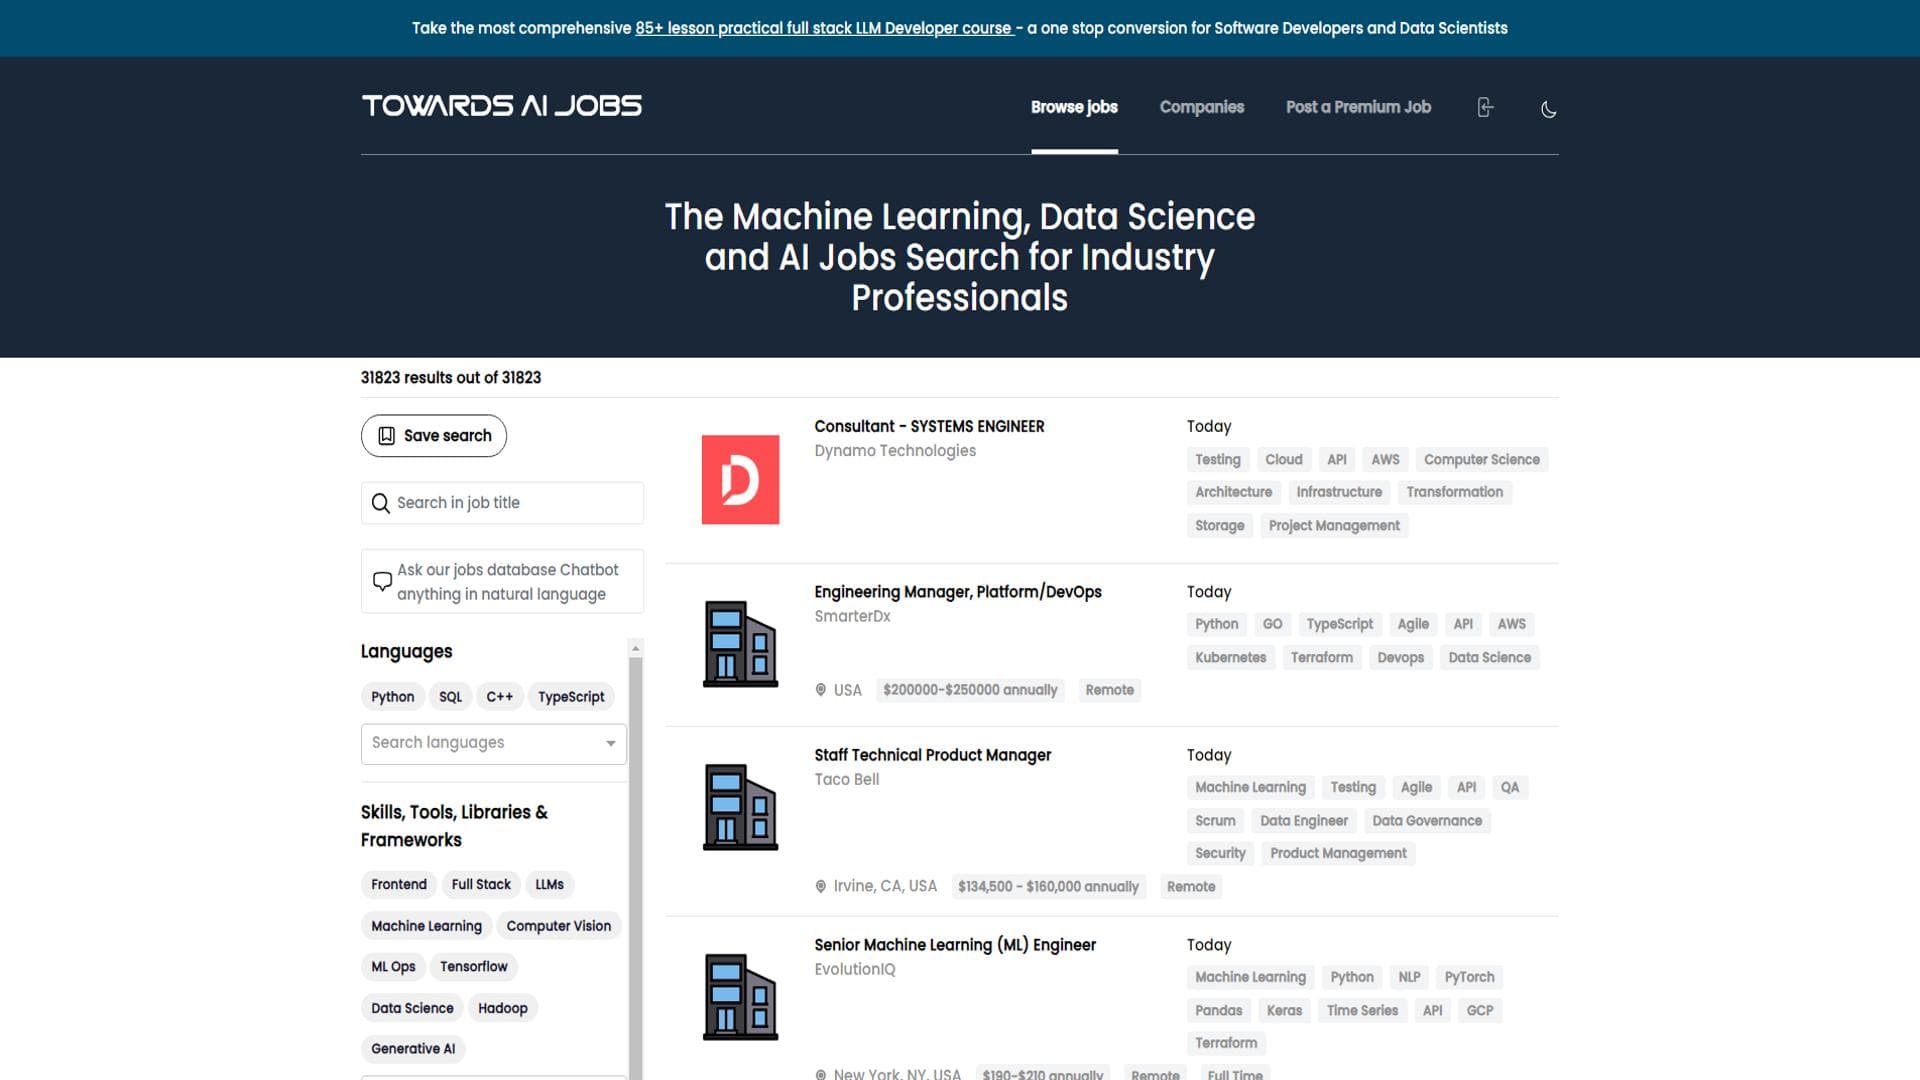Open the 85+ lesson LLM Developer course link
The height and width of the screenshot is (1080, 1920).
tap(825, 28)
